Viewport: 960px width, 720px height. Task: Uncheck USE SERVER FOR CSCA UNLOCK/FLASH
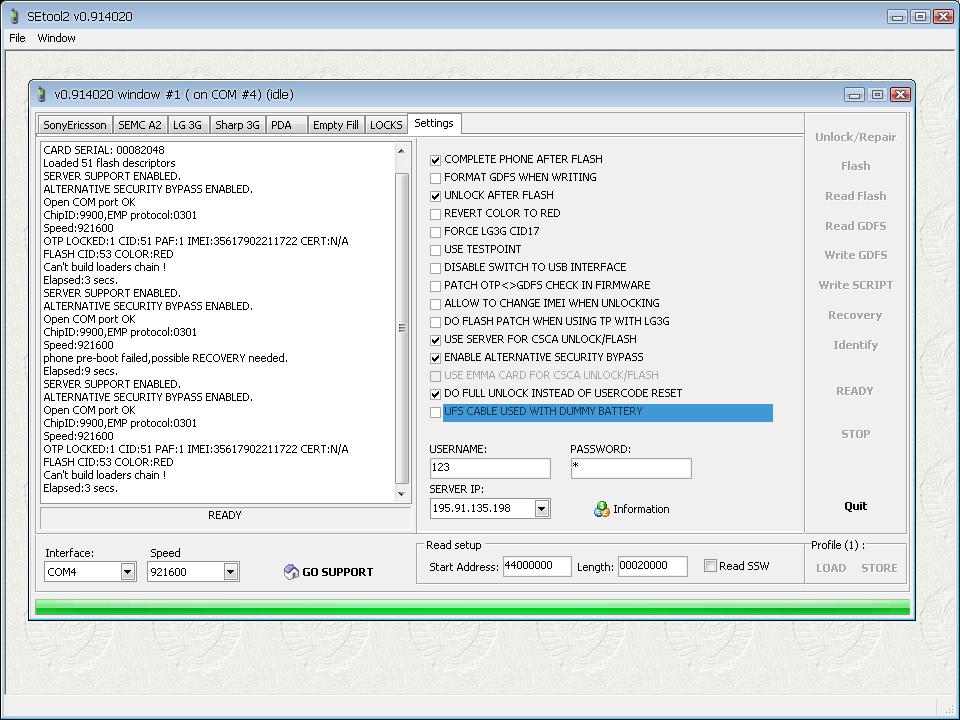coord(435,340)
